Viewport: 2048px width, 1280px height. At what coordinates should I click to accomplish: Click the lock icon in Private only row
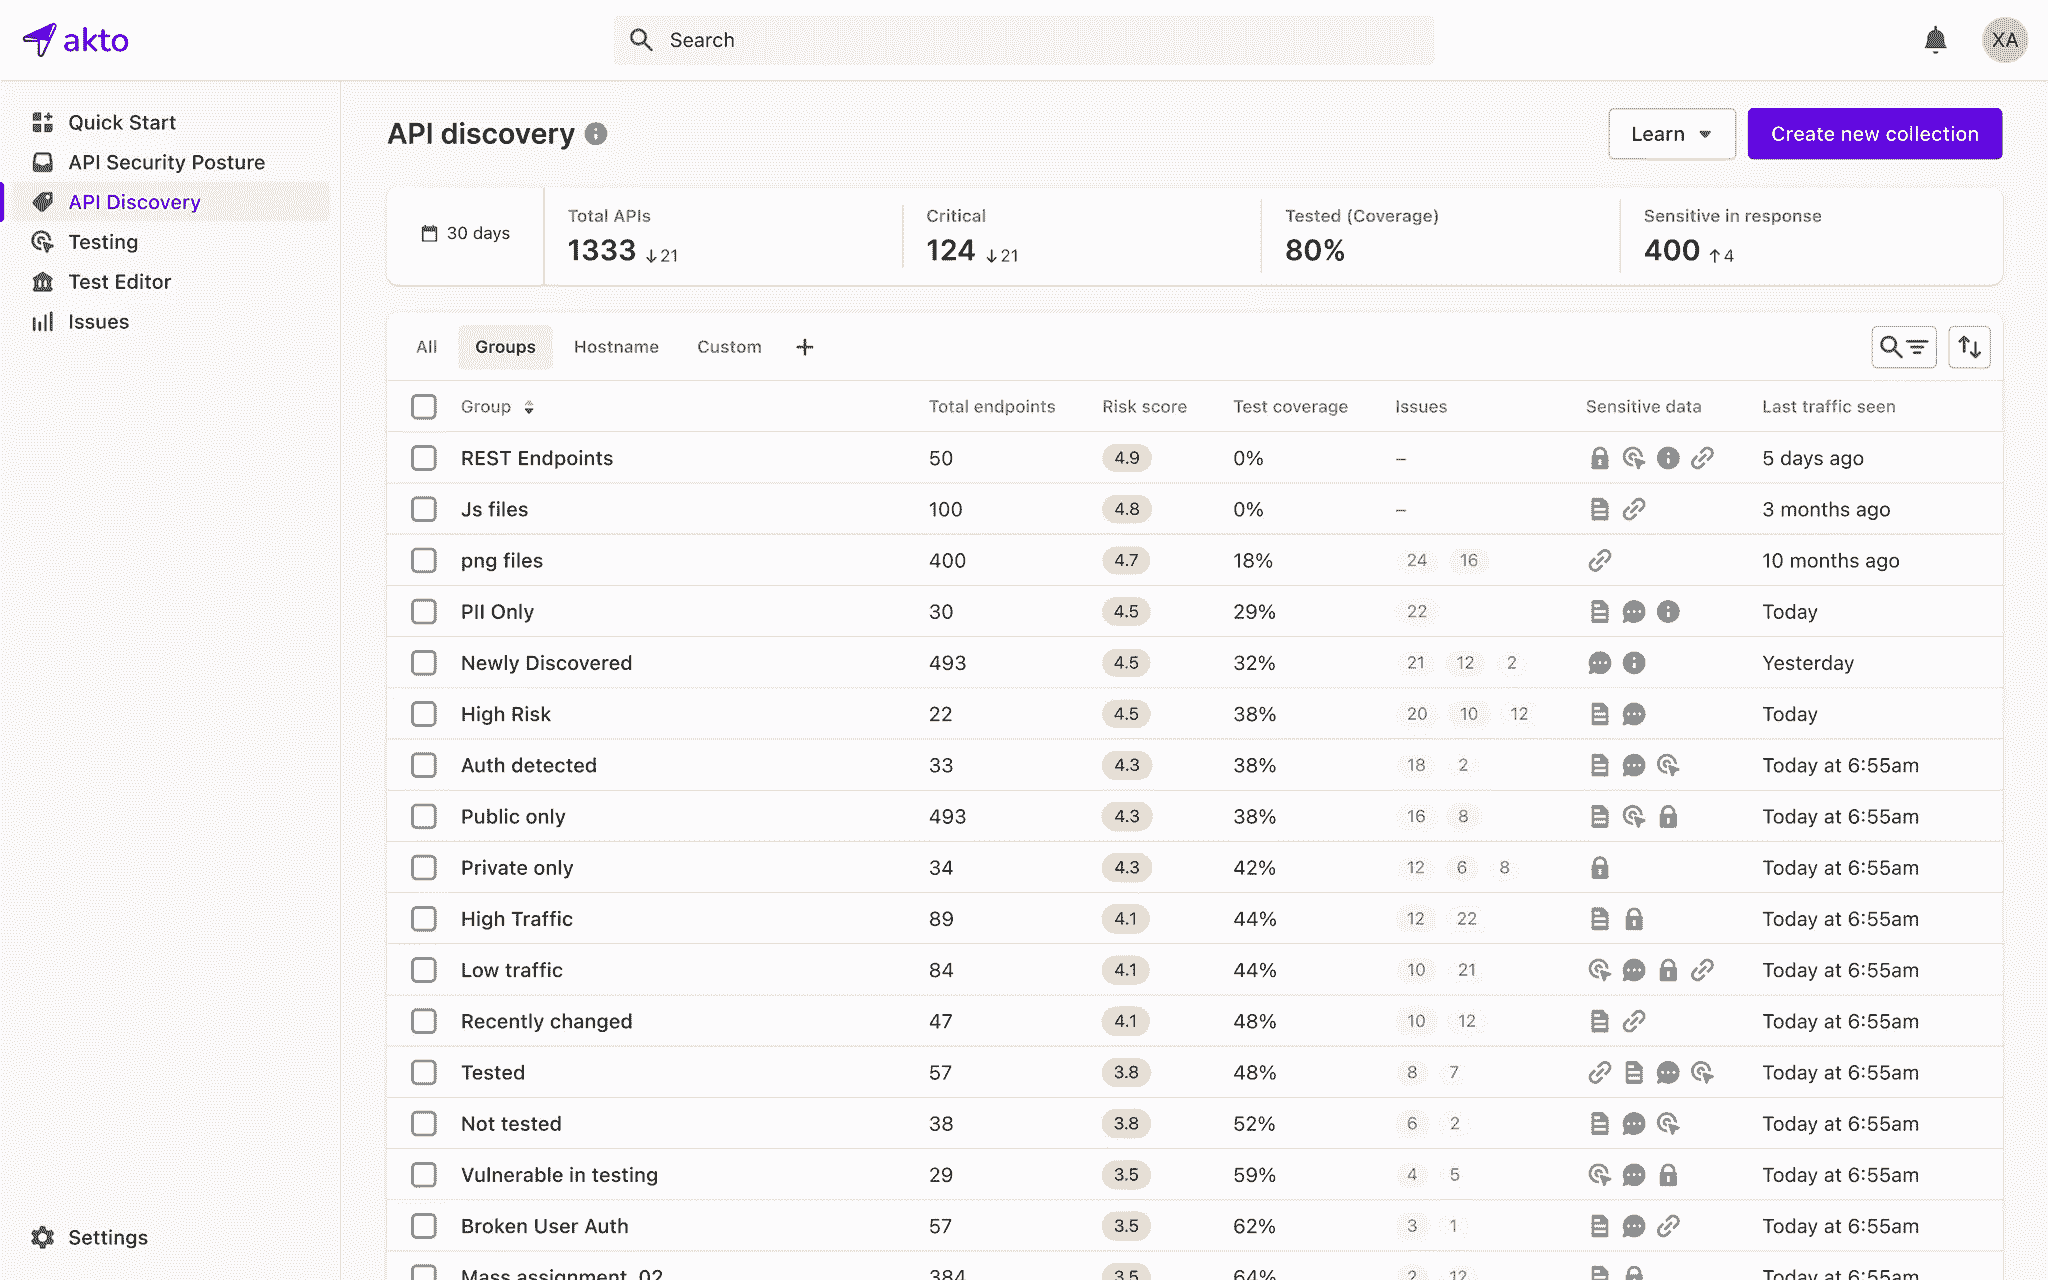[x=1598, y=867]
